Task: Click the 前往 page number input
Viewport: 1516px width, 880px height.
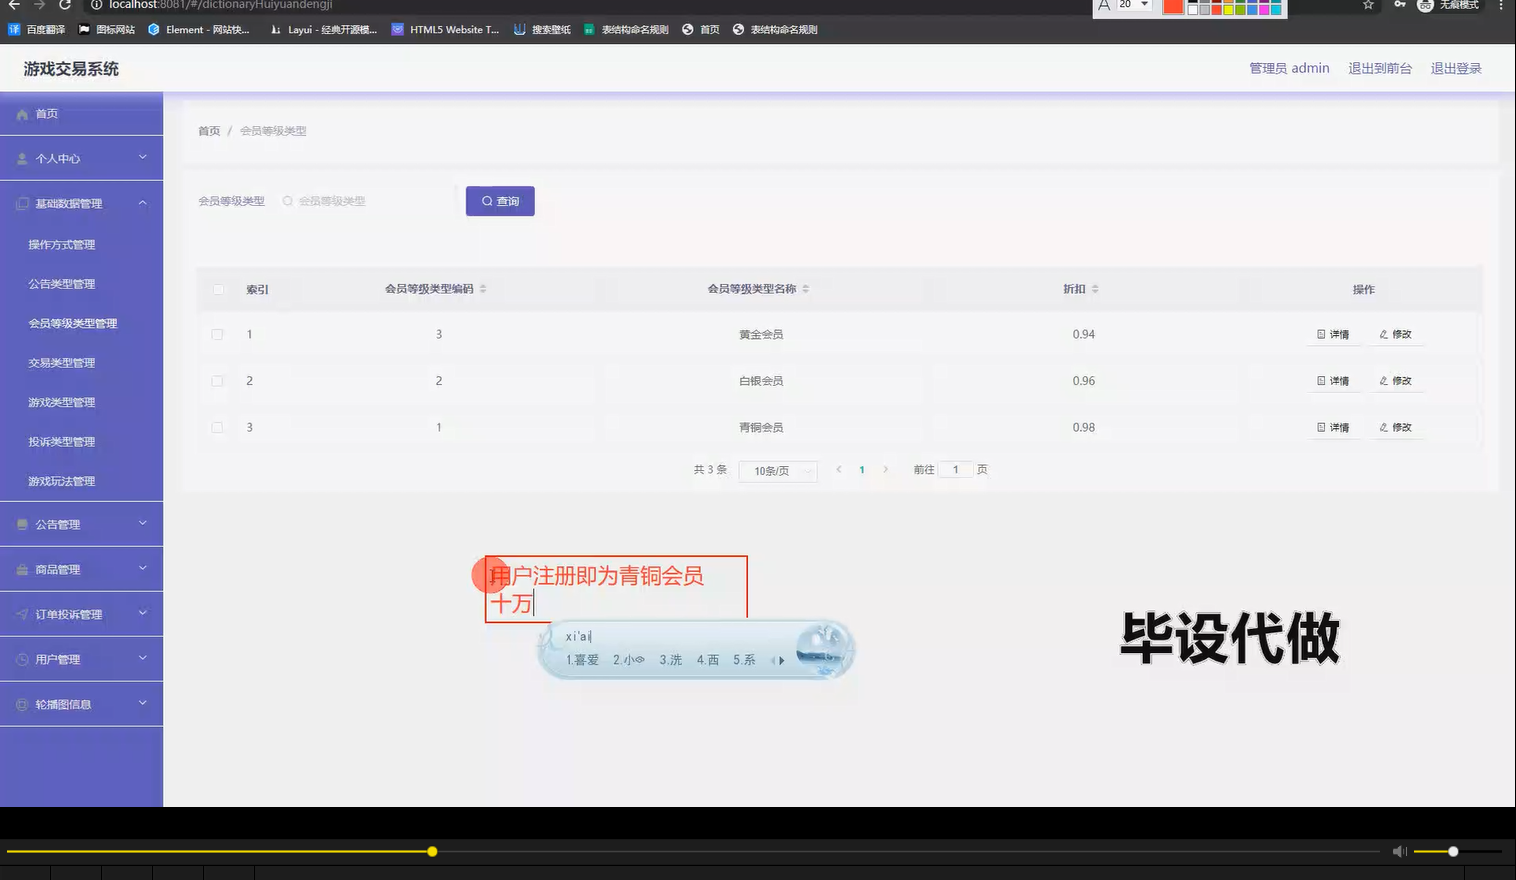Action: (954, 469)
